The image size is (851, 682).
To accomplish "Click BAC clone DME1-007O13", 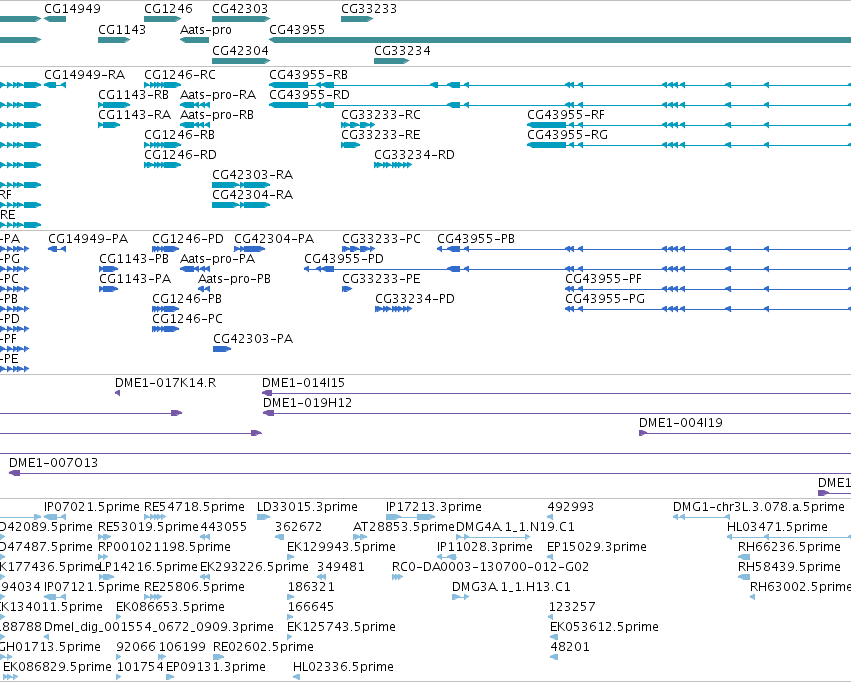I will [x=54, y=463].
